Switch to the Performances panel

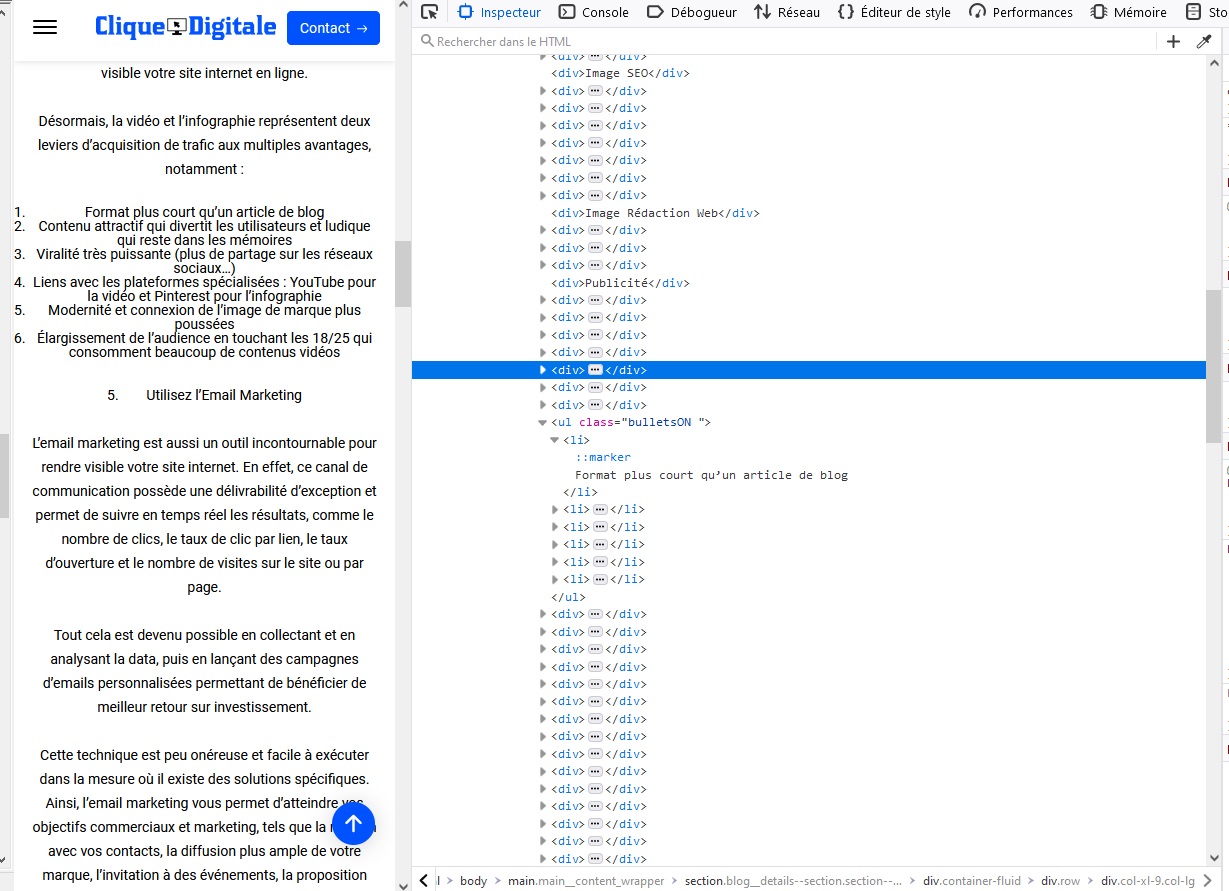[x=1021, y=12]
